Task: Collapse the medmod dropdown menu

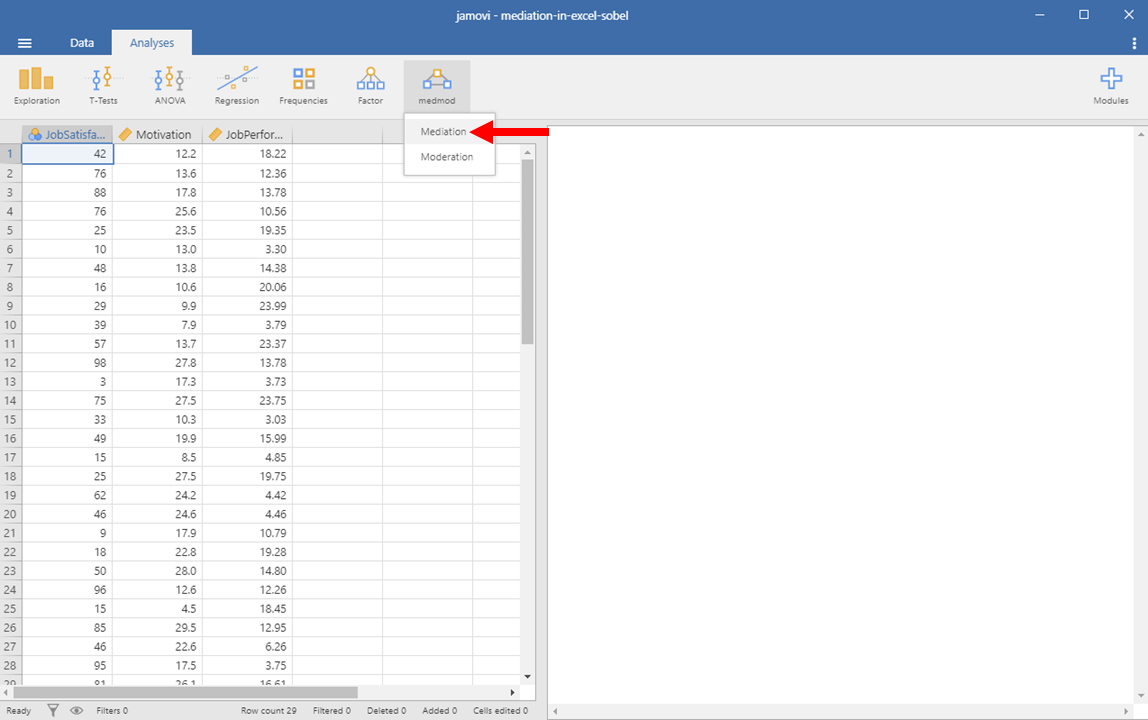Action: 436,85
